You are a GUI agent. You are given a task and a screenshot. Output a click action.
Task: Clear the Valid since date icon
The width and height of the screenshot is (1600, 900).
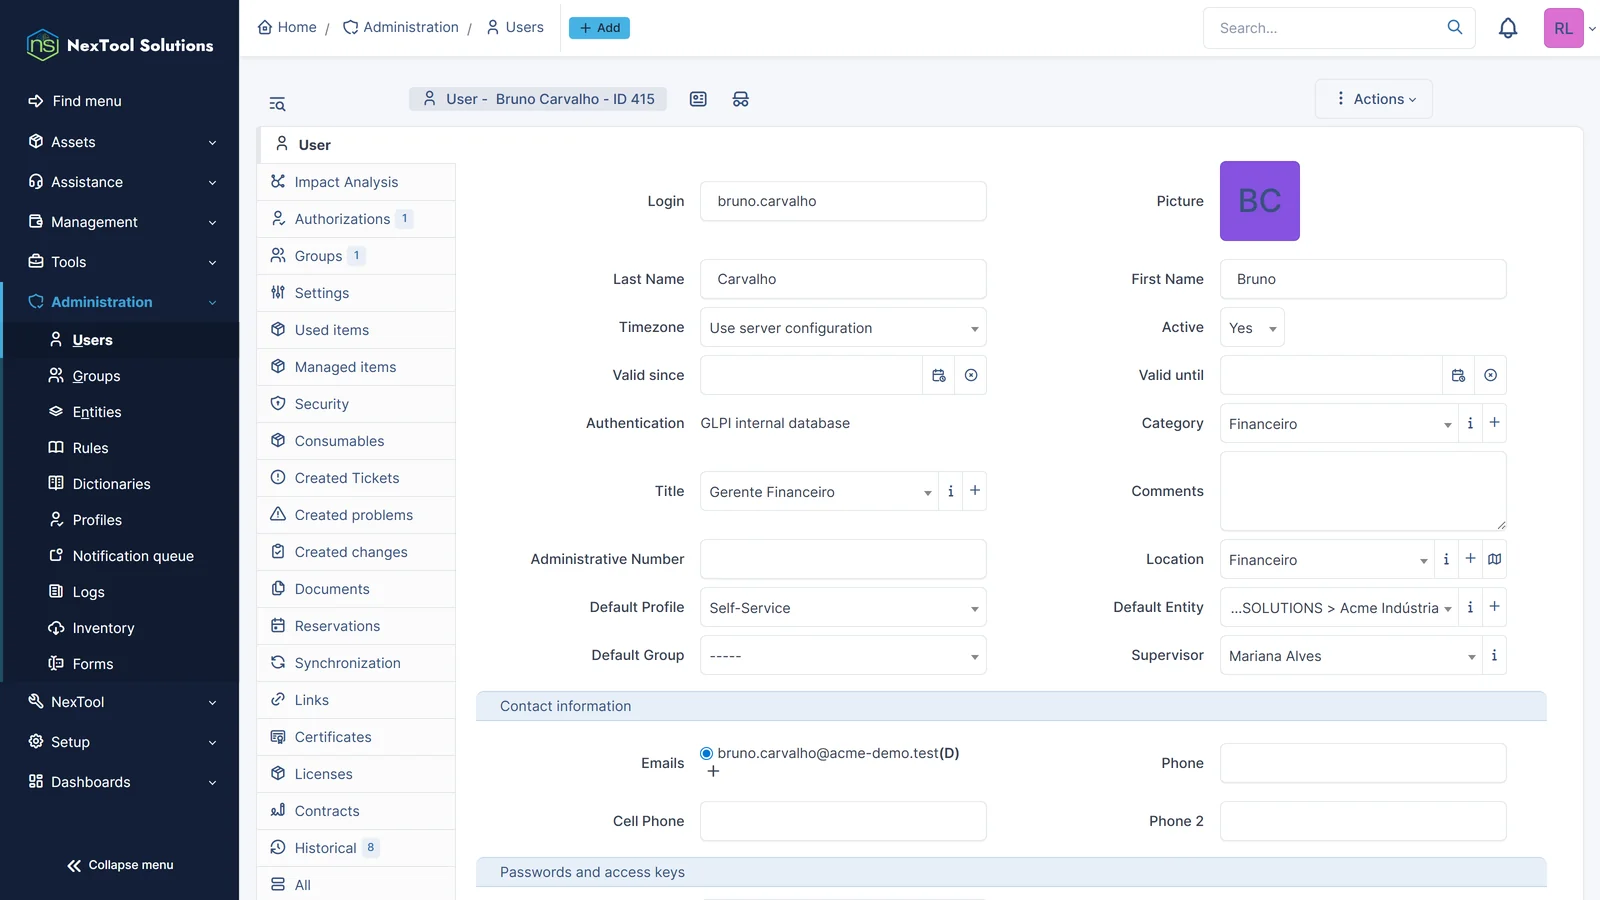pos(971,375)
